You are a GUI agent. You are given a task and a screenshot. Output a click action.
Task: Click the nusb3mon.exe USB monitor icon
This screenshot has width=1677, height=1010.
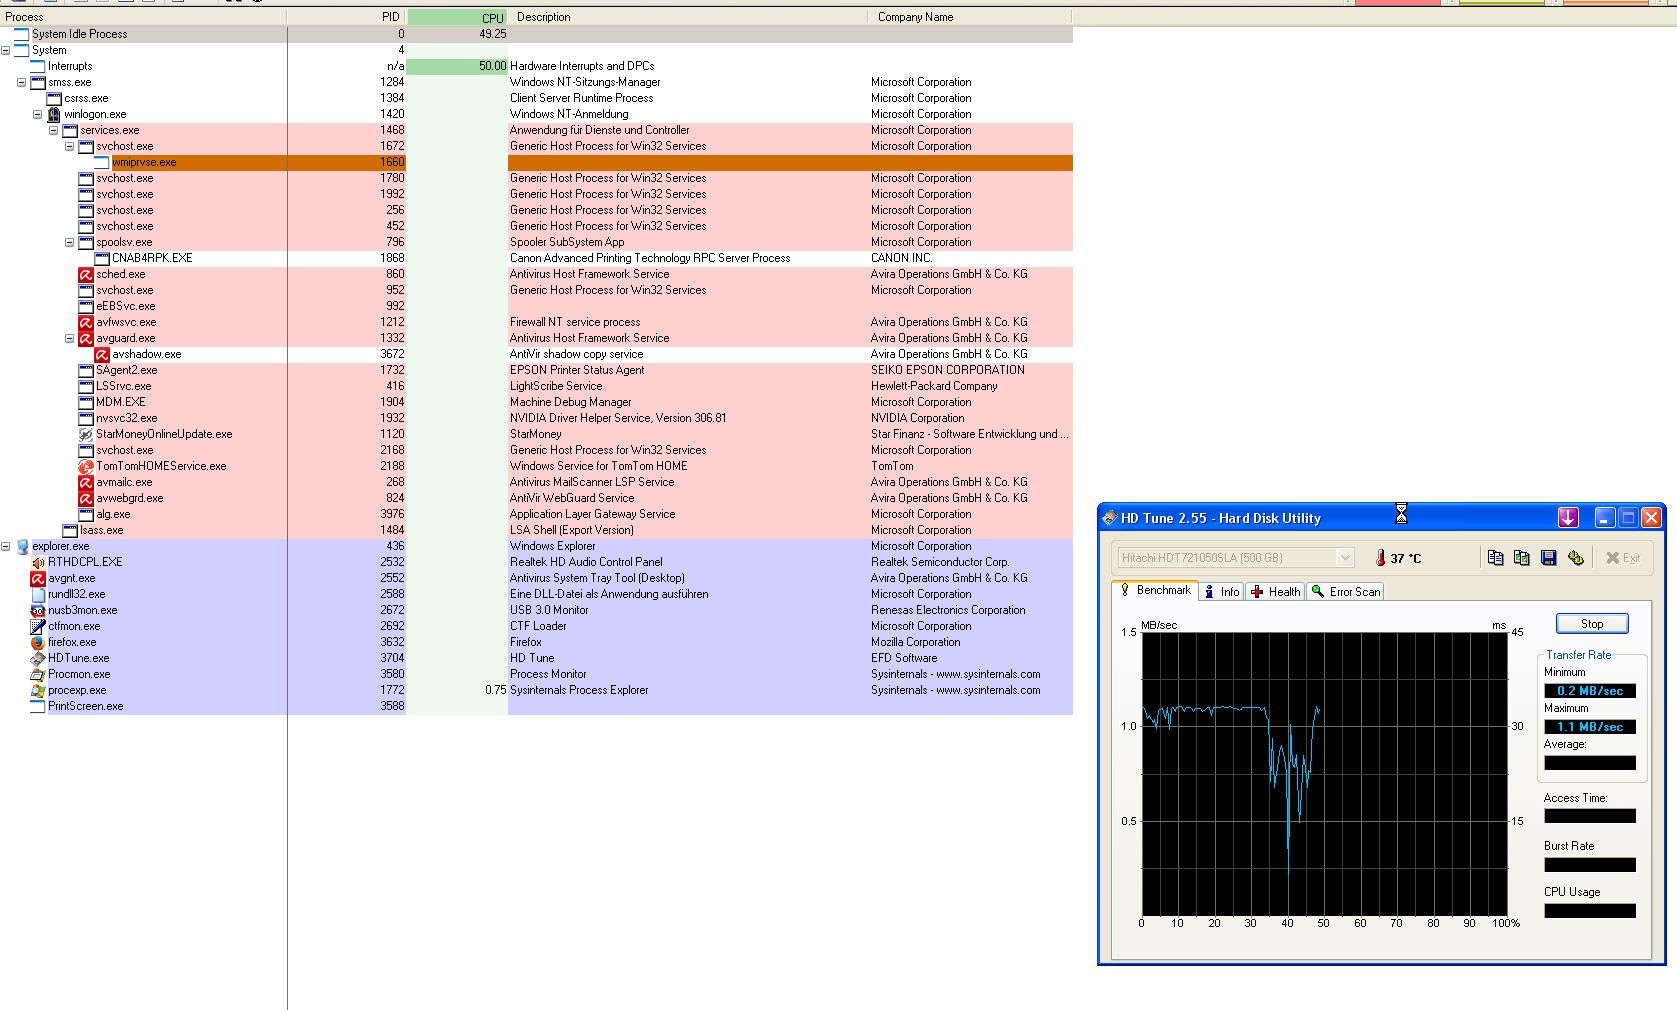click(38, 610)
